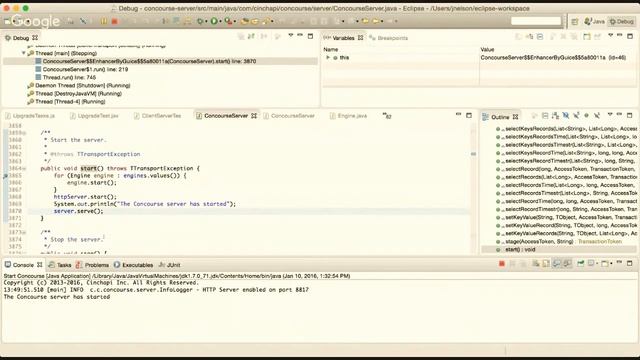Open the External Tools dropdown arrow
This screenshot has height=360, width=640.
coord(235,21)
